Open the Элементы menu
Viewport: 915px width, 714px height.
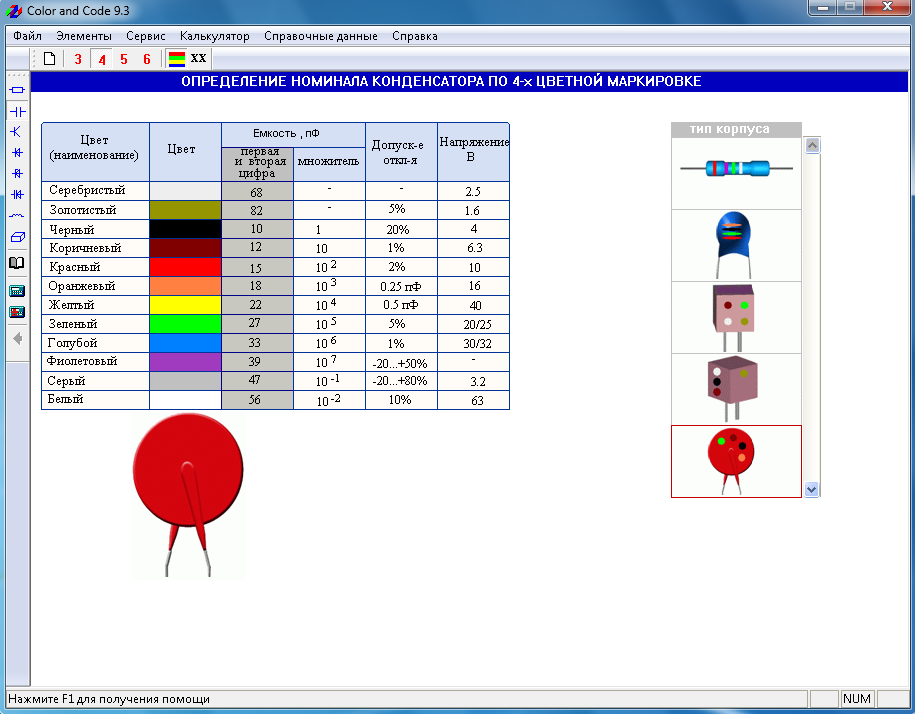83,36
